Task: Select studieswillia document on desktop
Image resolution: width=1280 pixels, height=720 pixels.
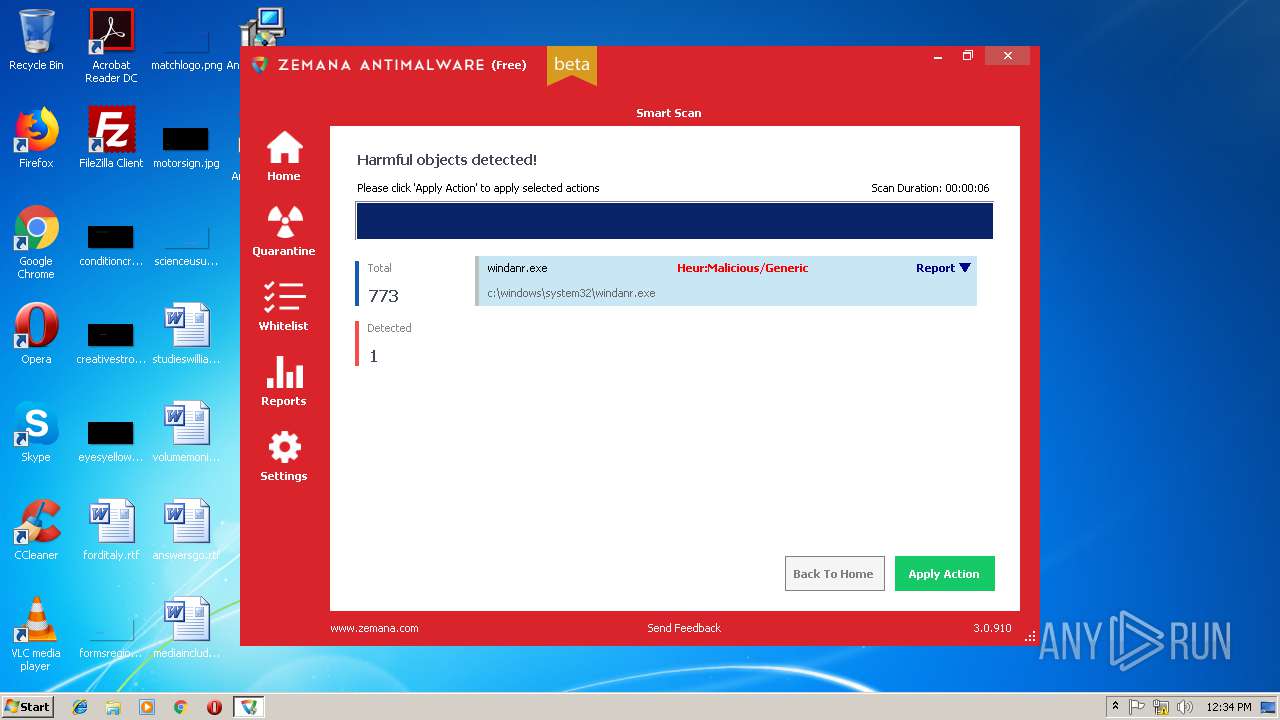Action: coord(186,334)
